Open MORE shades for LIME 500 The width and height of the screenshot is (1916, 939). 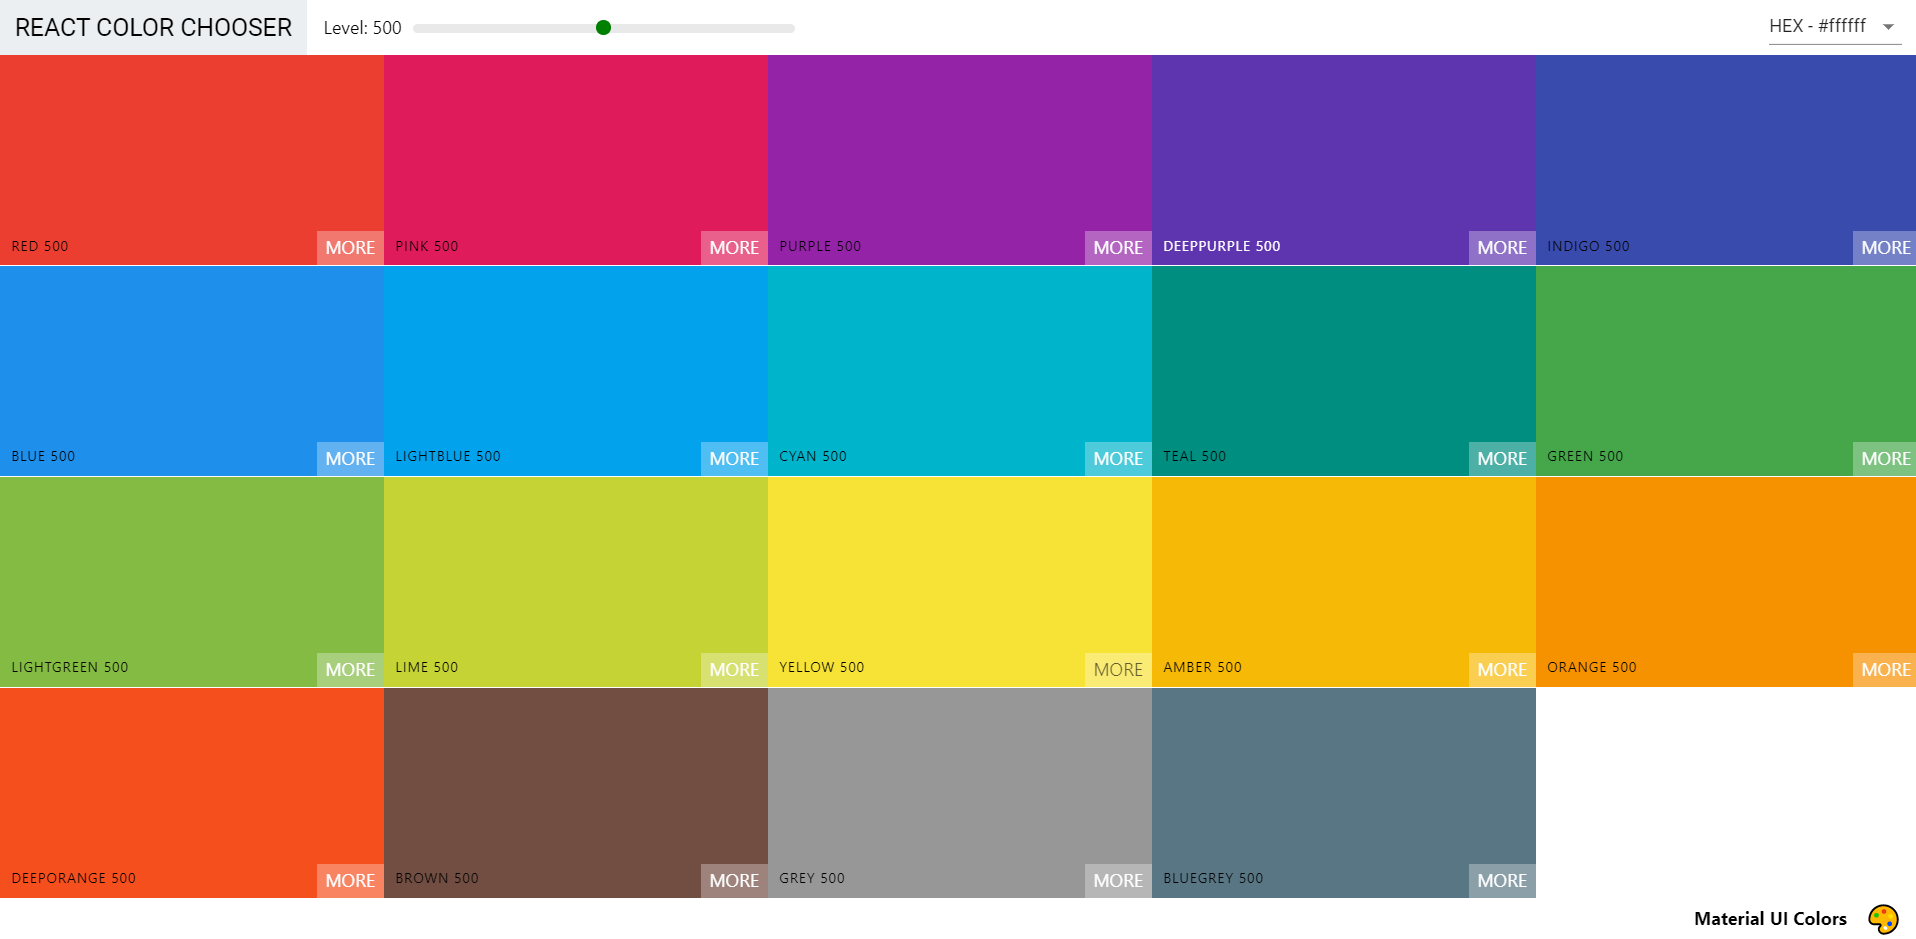733,669
